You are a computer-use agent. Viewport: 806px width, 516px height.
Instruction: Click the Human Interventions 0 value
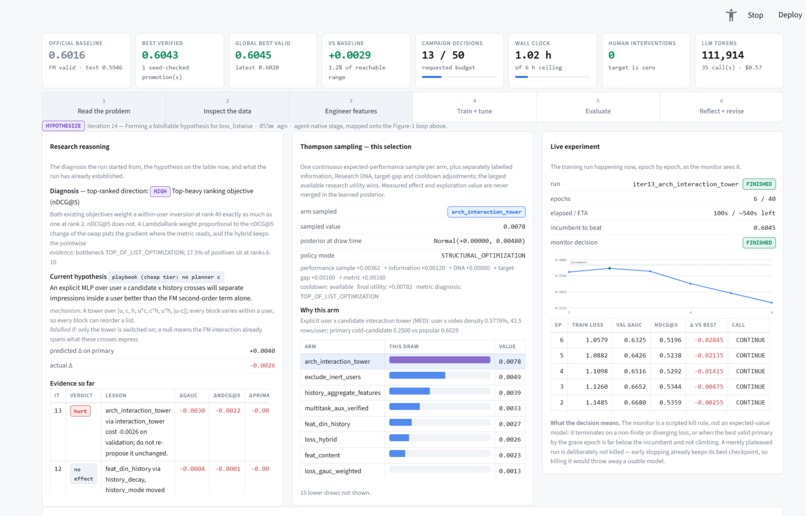coord(611,55)
